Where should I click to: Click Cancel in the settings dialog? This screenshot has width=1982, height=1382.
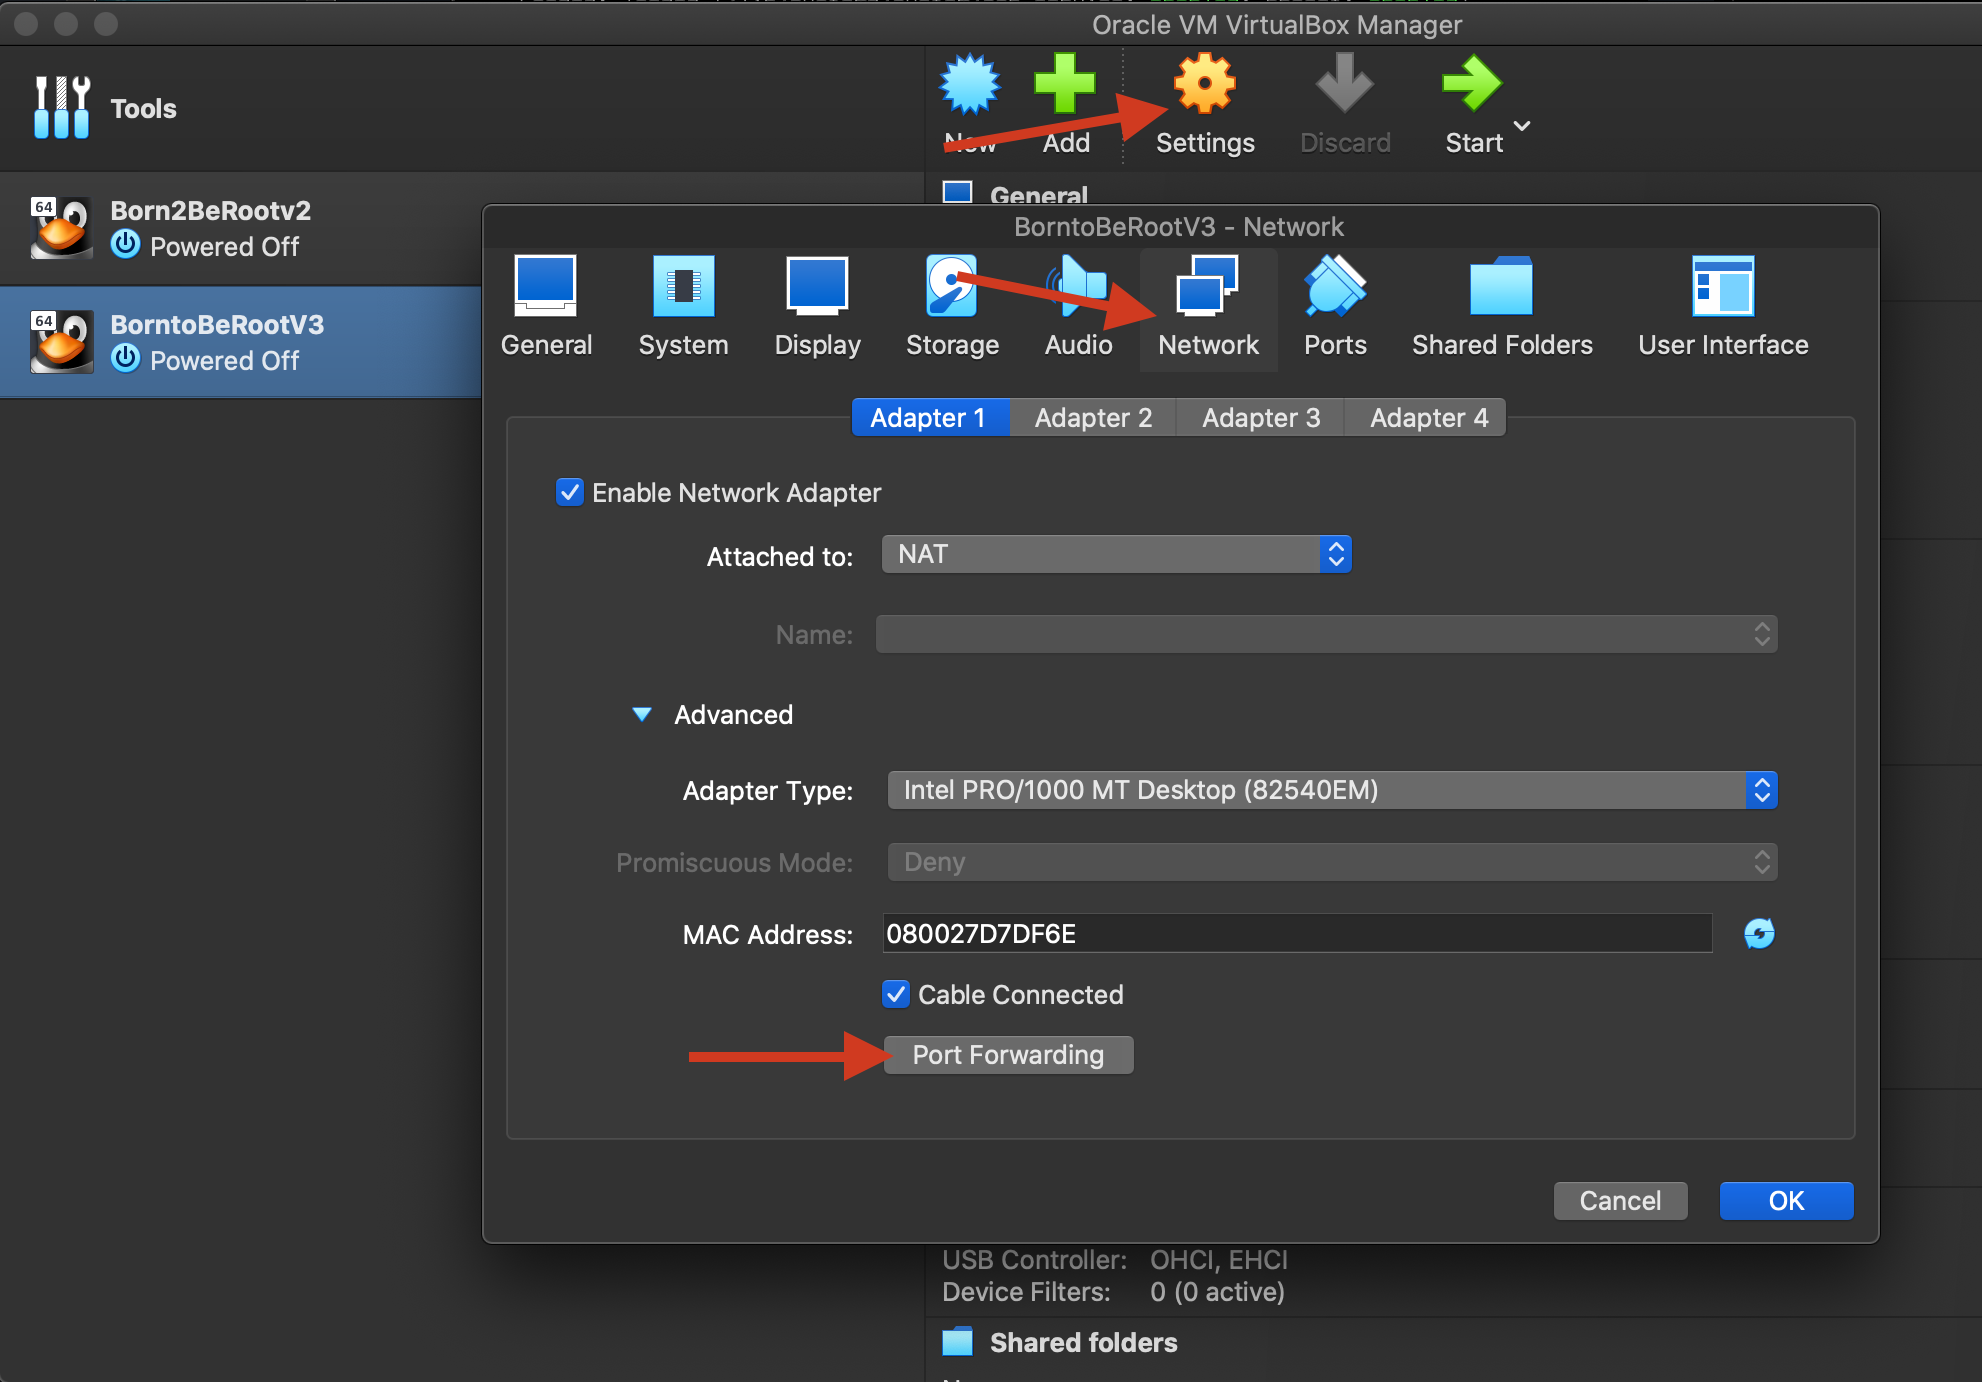pos(1620,1200)
